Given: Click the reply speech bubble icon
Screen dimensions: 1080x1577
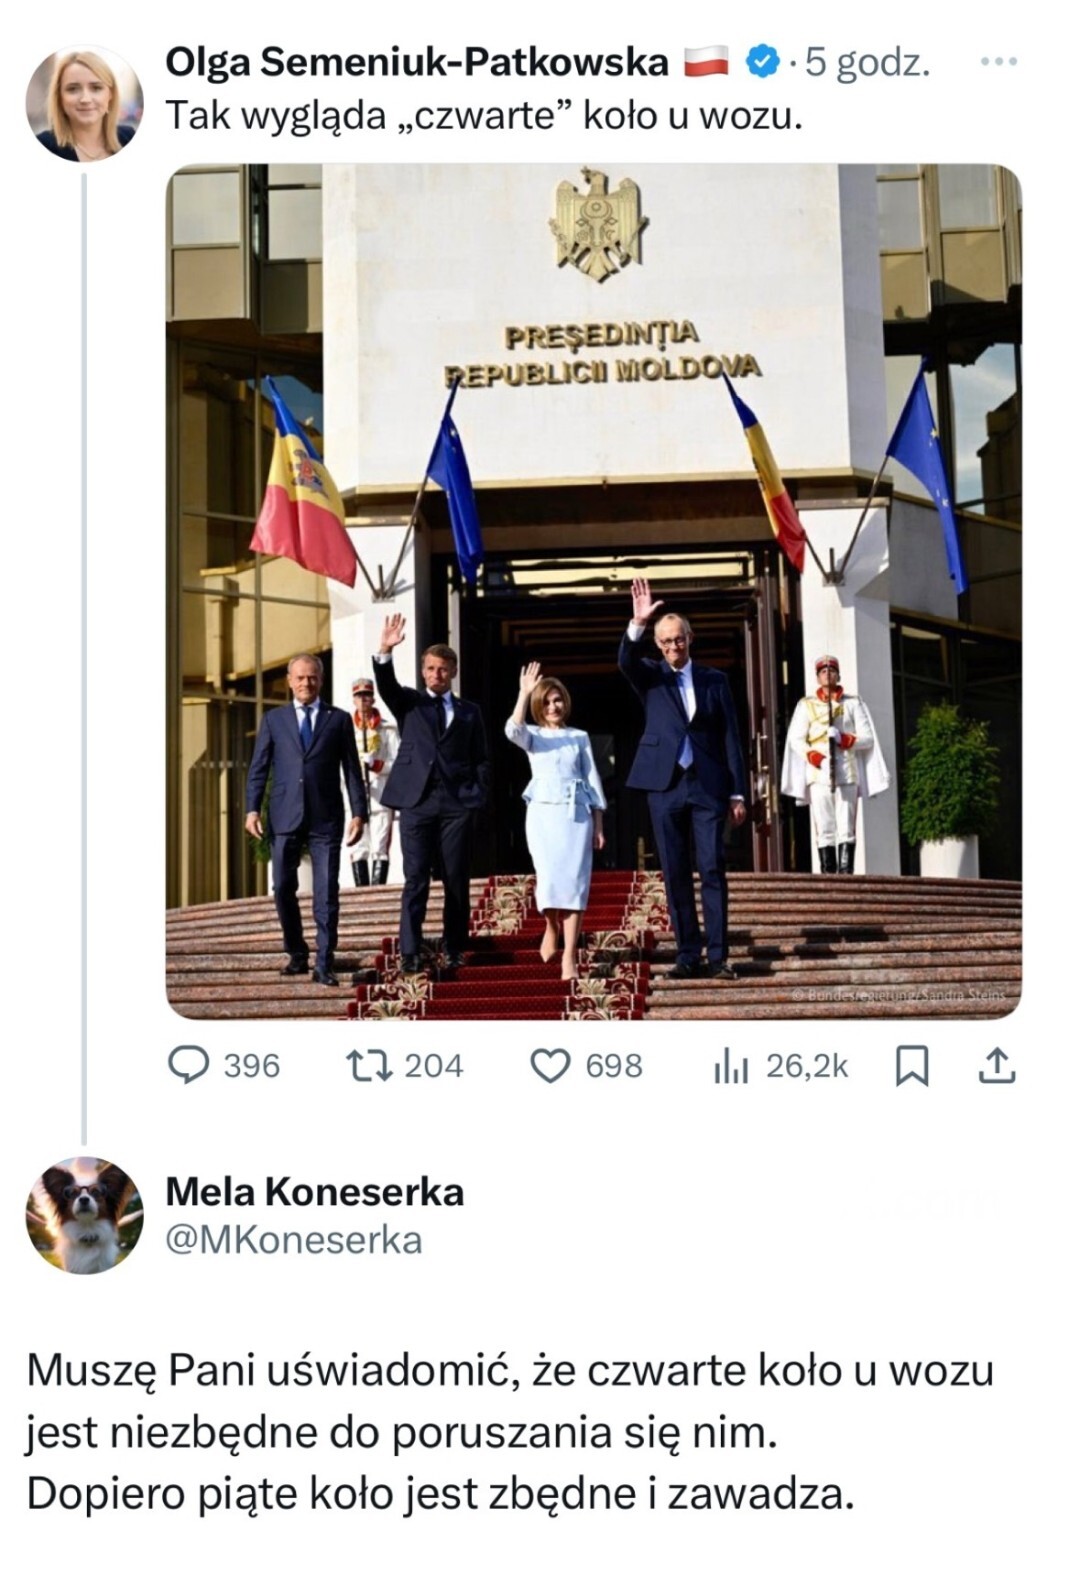Looking at the screenshot, I should point(187,1065).
